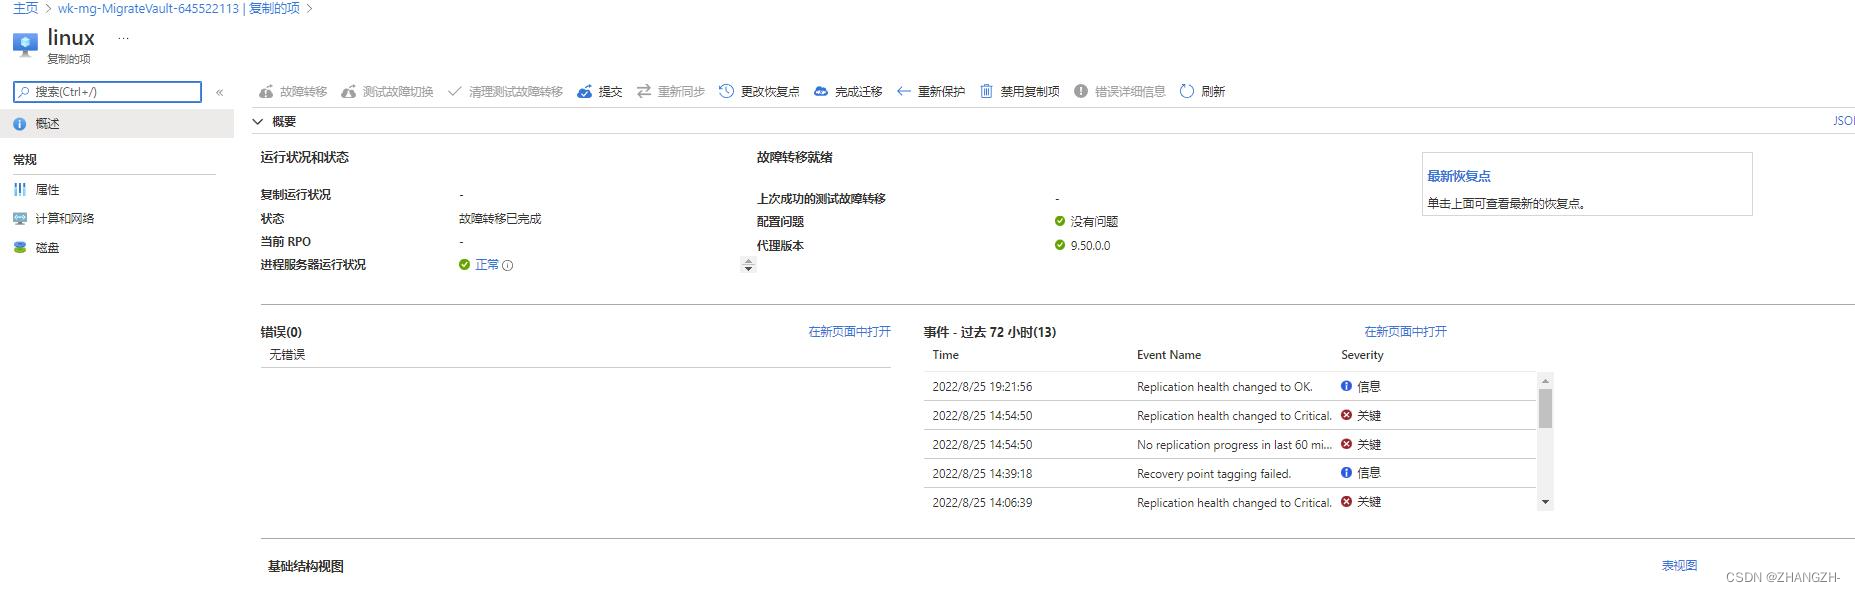
Task: Switch to 表视图 table view
Action: (x=1679, y=565)
